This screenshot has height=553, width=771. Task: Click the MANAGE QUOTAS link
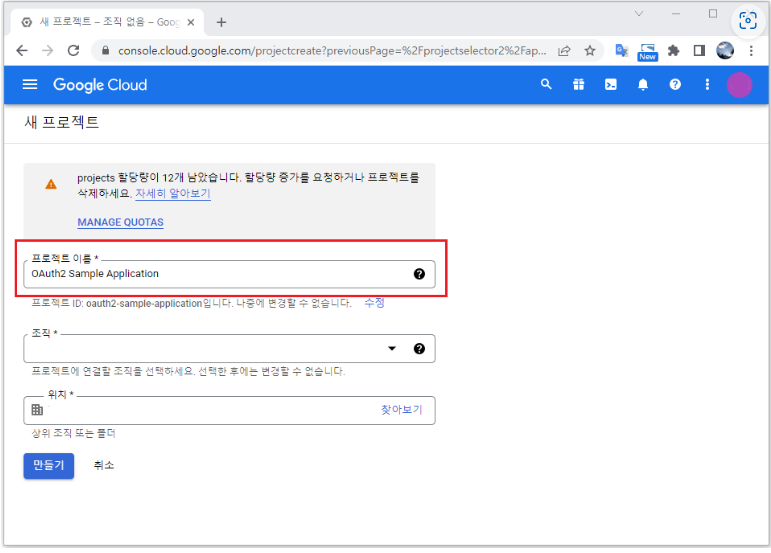pos(120,222)
